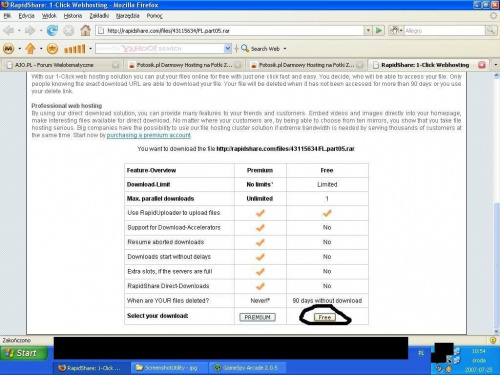500x375 pixels.
Task: Click '90 days without download' cell
Action: (327, 301)
